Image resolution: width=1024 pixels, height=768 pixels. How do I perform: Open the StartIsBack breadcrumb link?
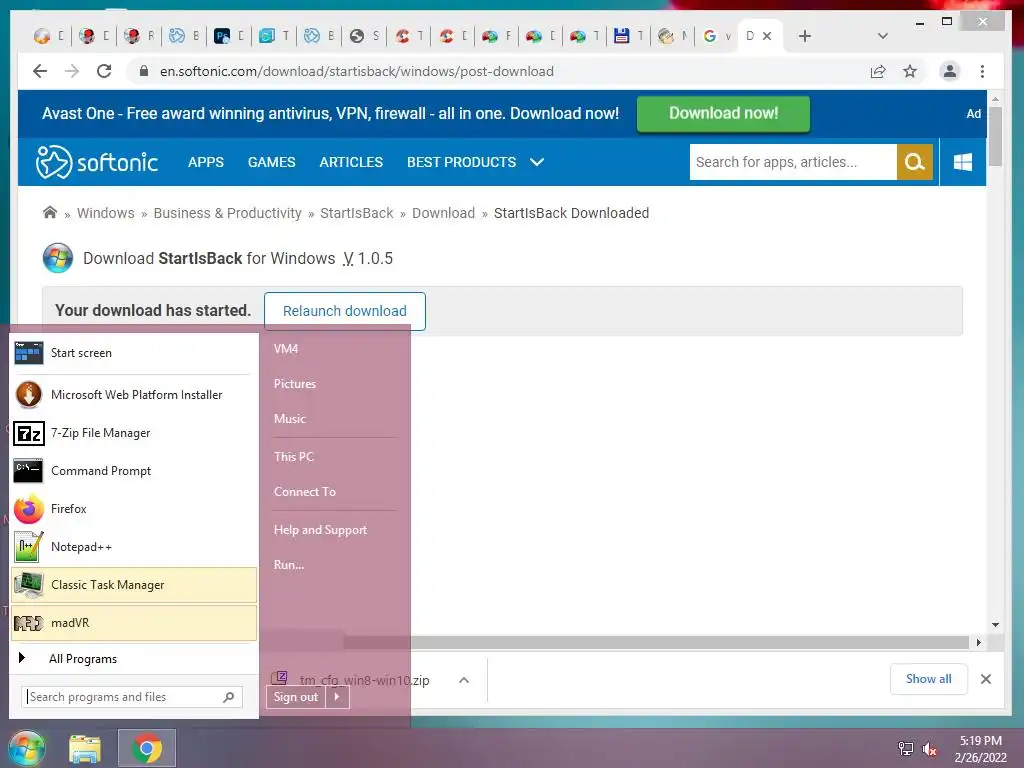tap(357, 213)
